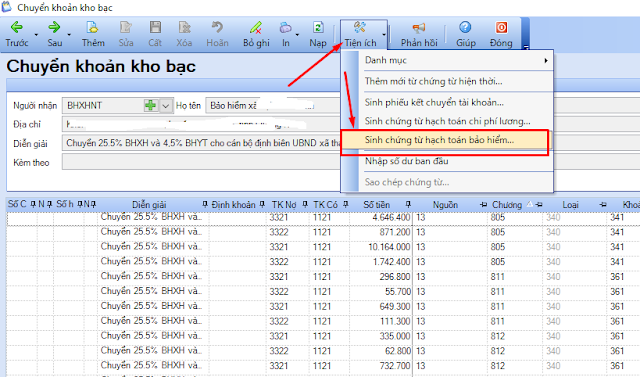Viewport: 640px width, 377px height.
Task: Click the Người nhận field BHXHNT
Action: (104, 106)
